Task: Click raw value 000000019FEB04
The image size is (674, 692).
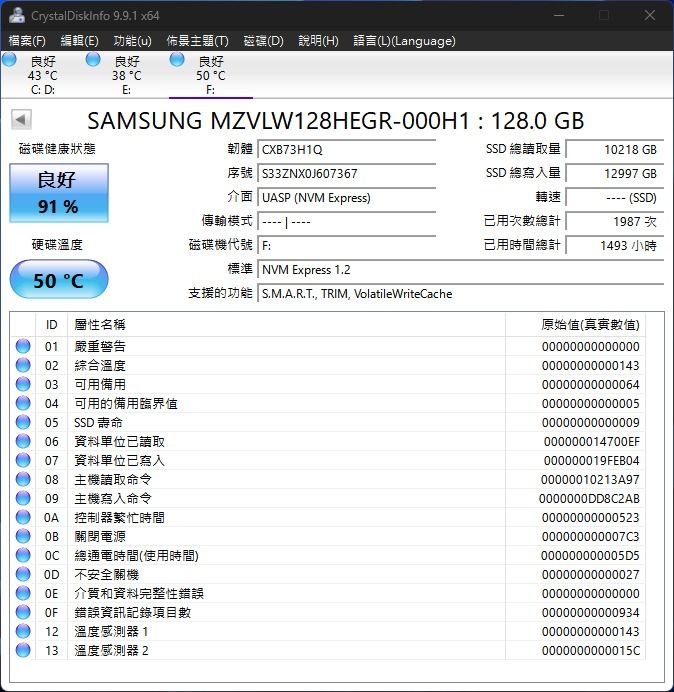Action: click(x=591, y=460)
